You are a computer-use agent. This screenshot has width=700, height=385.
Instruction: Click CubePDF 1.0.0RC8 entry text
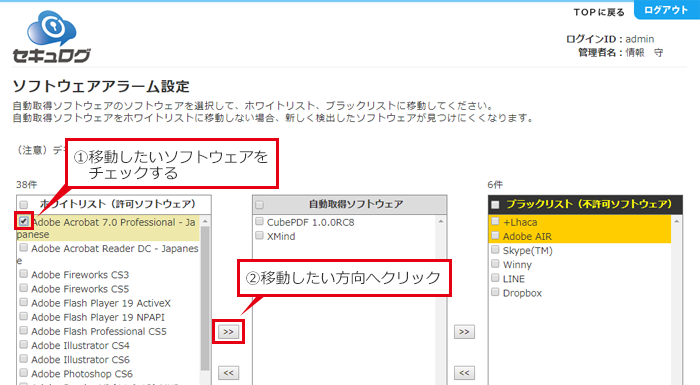pyautogui.click(x=310, y=222)
